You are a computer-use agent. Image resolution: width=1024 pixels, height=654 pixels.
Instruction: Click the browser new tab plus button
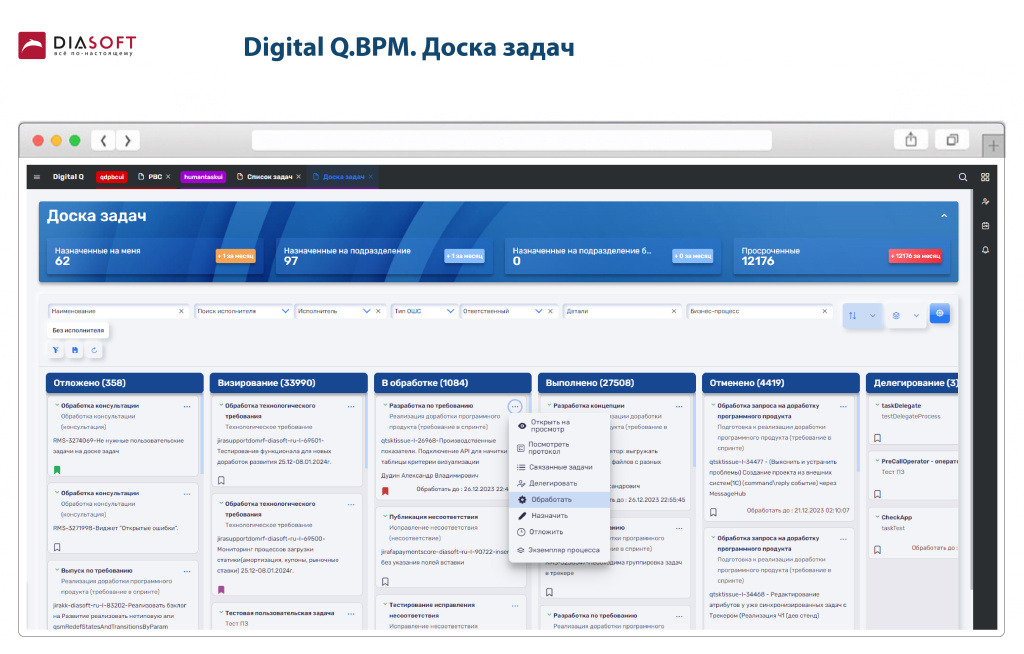[993, 146]
